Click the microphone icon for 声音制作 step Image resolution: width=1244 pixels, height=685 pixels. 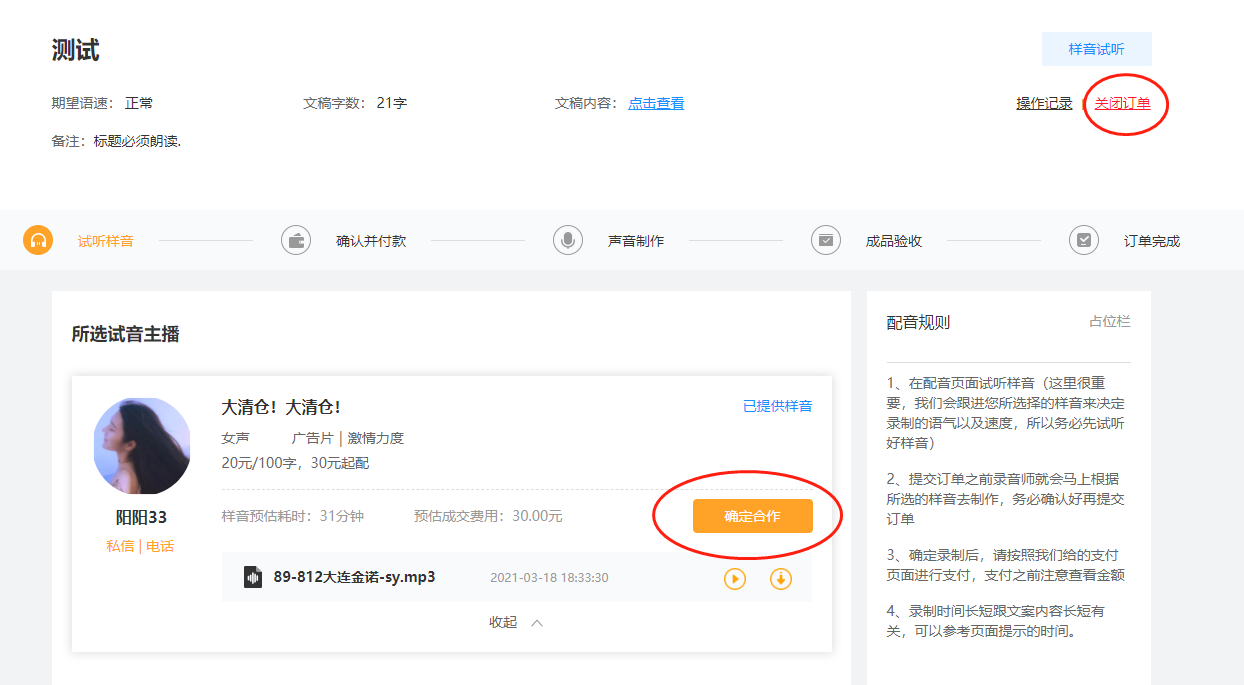click(x=568, y=241)
